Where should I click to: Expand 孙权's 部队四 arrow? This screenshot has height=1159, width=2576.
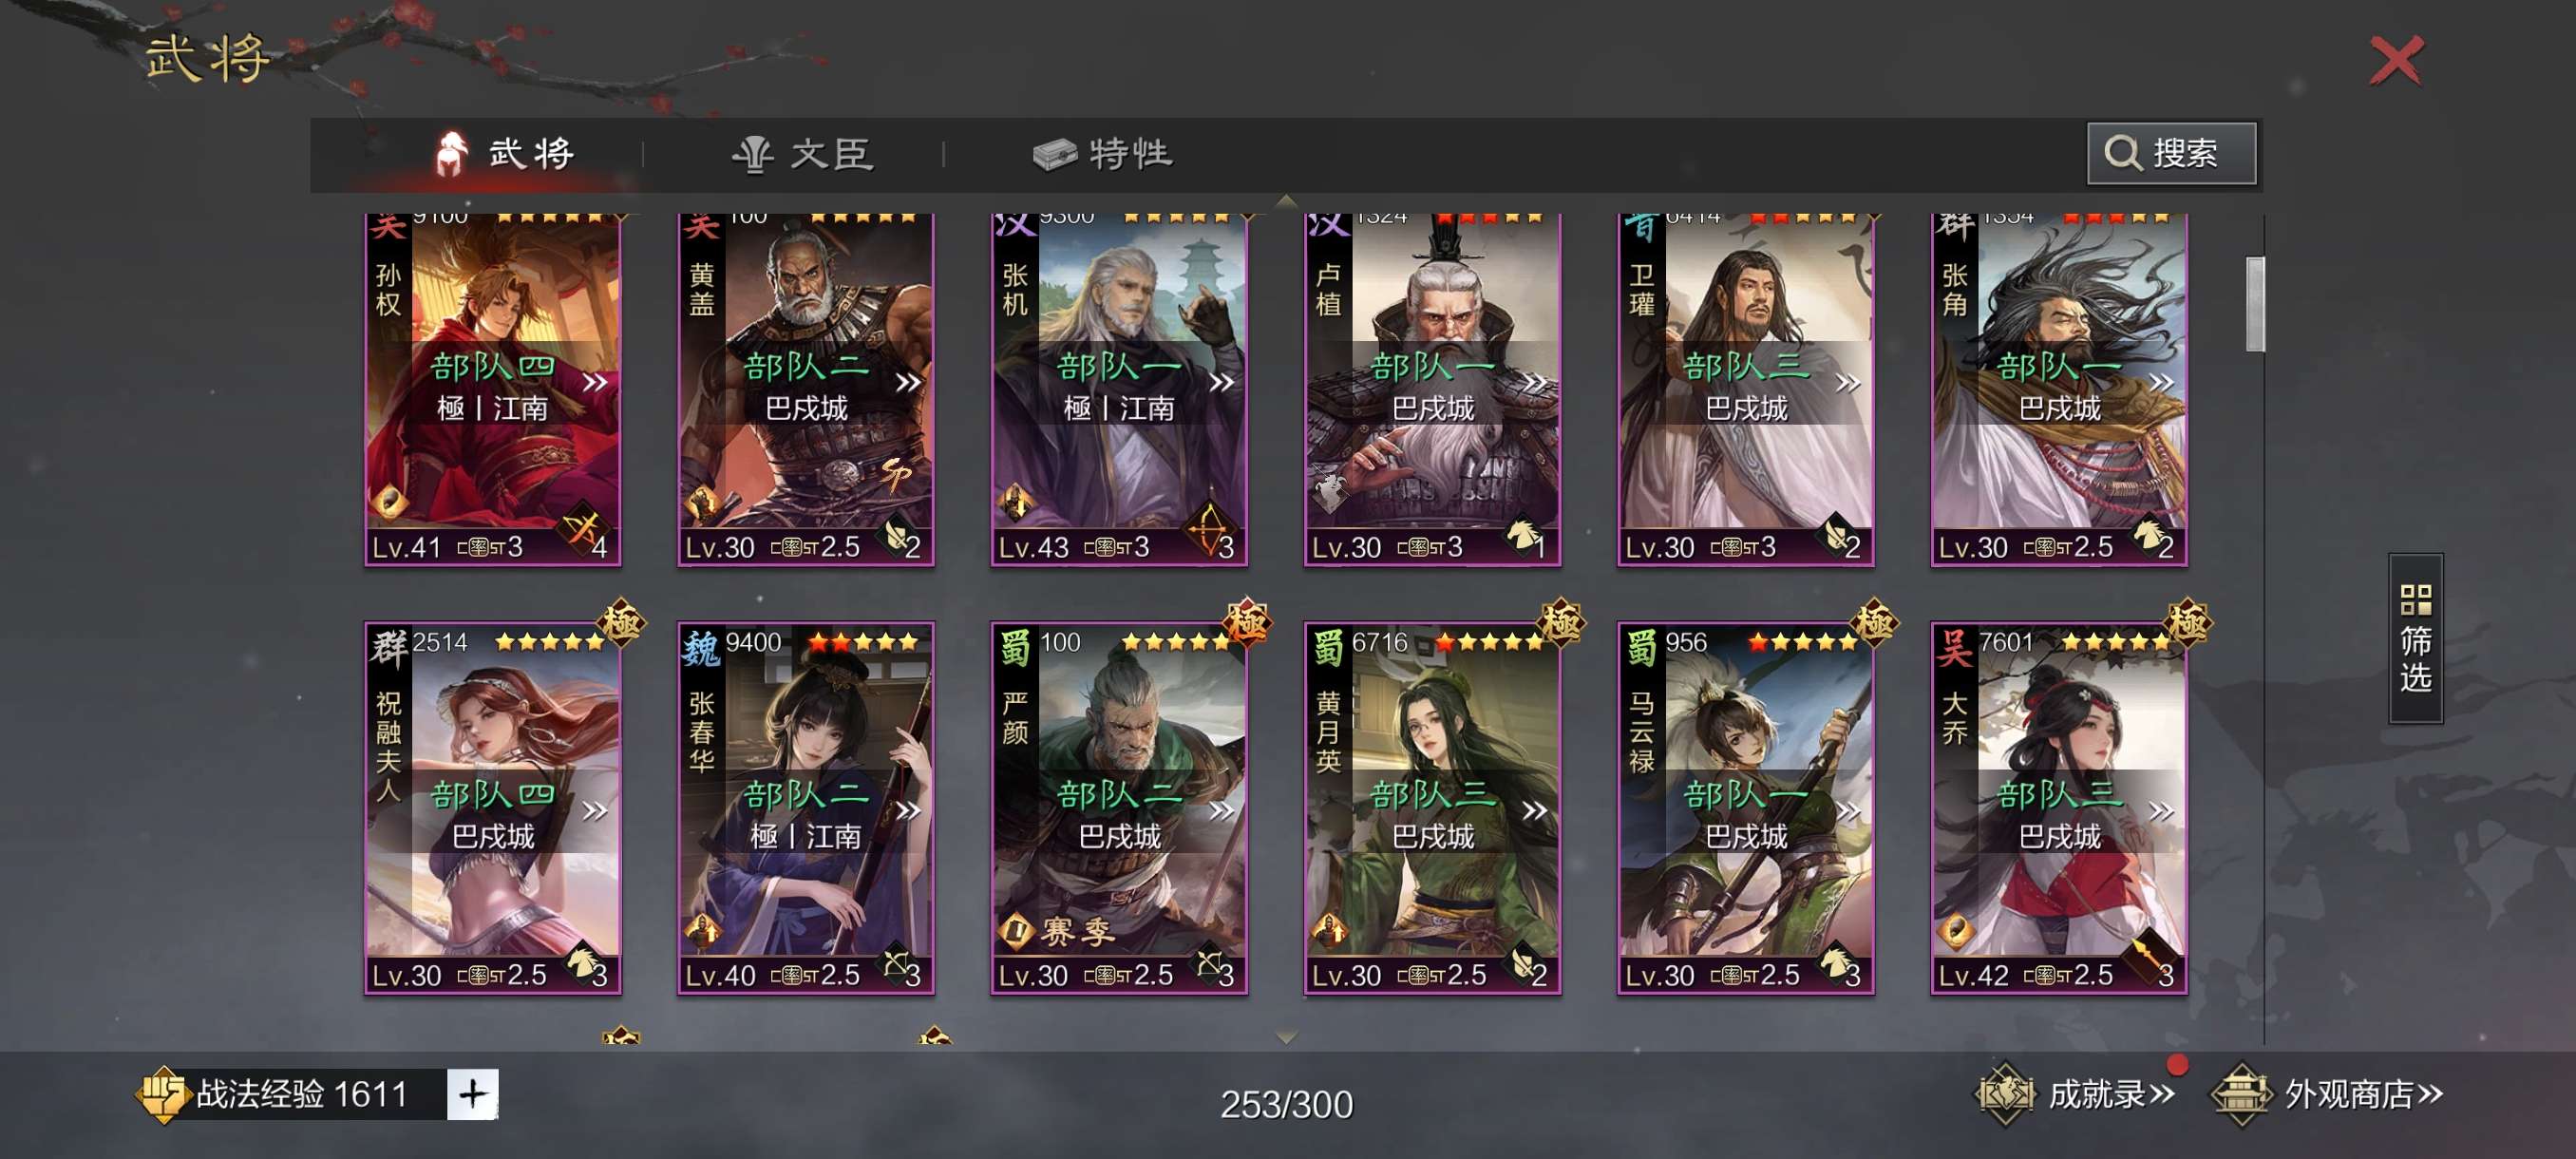595,382
